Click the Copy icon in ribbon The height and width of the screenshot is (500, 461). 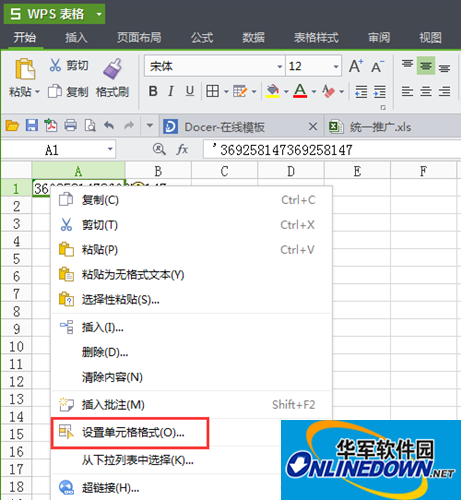[x=55, y=91]
